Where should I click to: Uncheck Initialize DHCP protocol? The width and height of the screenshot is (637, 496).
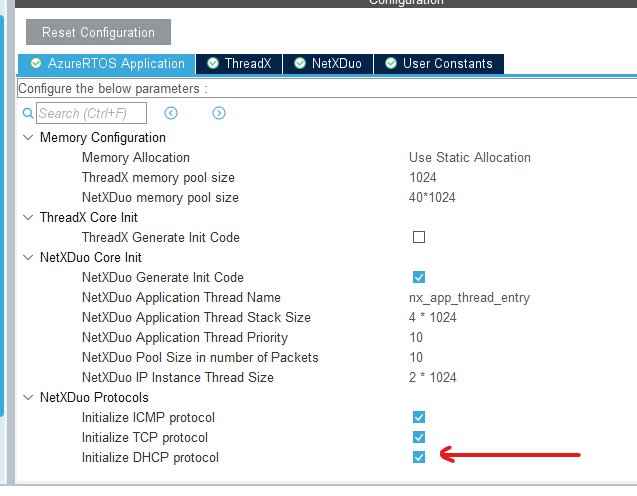pyautogui.click(x=419, y=457)
